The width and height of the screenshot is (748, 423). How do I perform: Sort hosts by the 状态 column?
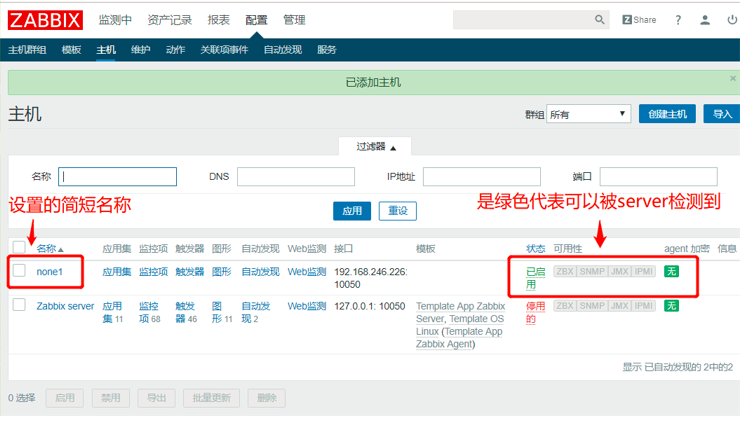coord(535,248)
